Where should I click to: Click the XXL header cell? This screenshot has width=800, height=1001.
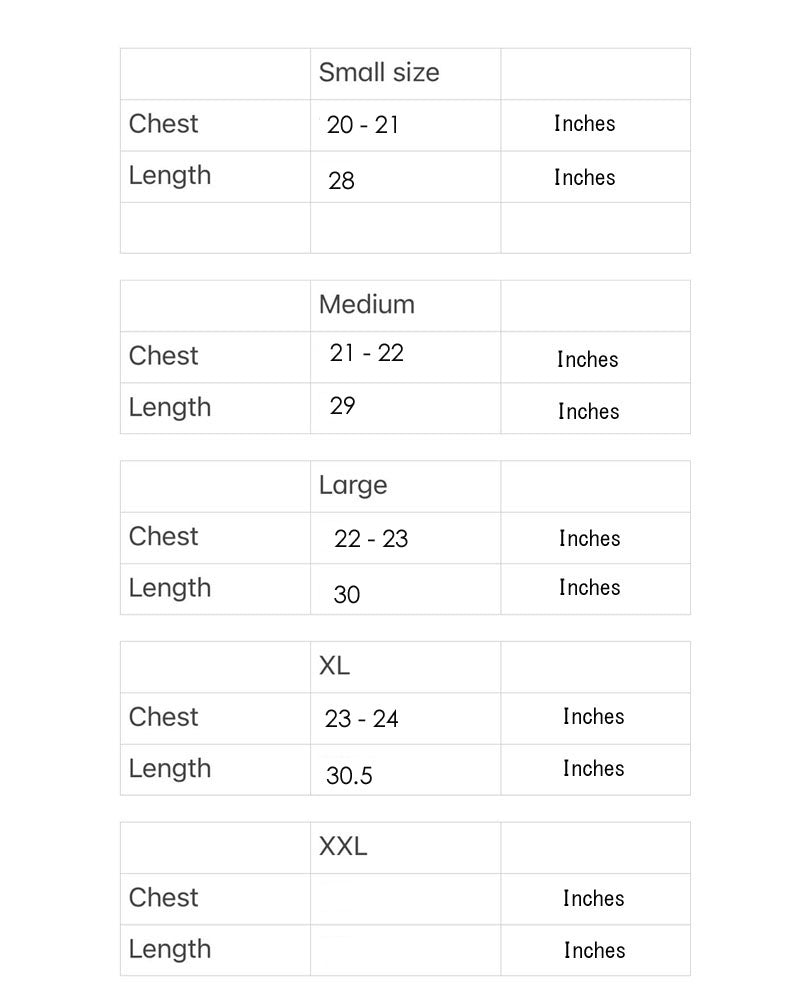click(x=343, y=847)
